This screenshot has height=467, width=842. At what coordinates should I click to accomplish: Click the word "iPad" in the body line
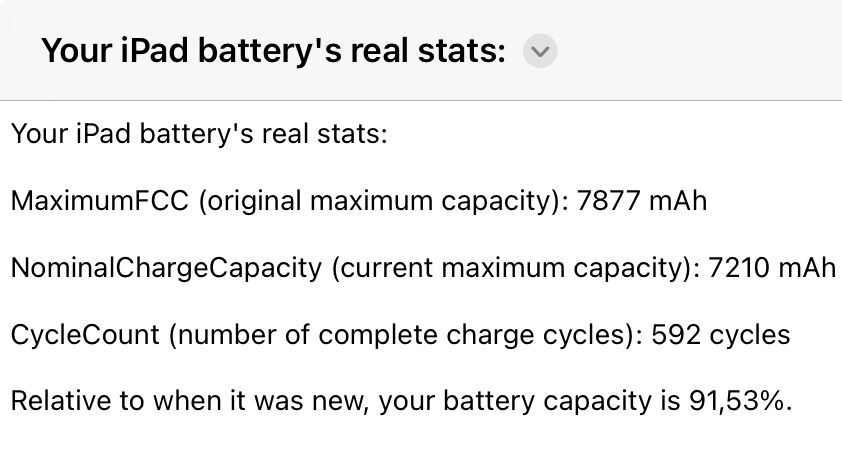[103, 134]
